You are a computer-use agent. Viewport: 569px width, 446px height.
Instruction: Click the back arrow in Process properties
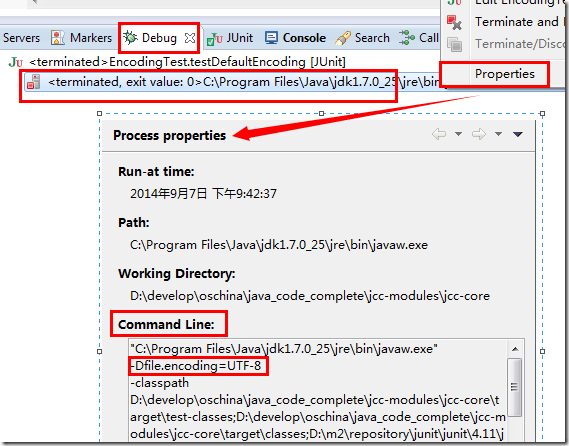(439, 134)
